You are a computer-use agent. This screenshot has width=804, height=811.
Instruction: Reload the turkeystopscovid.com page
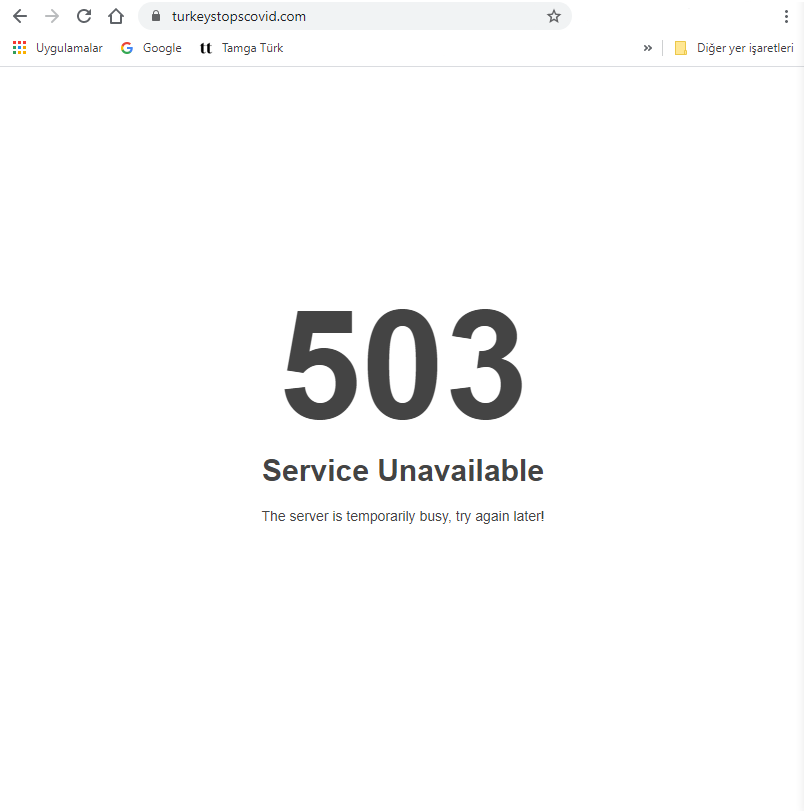[84, 17]
